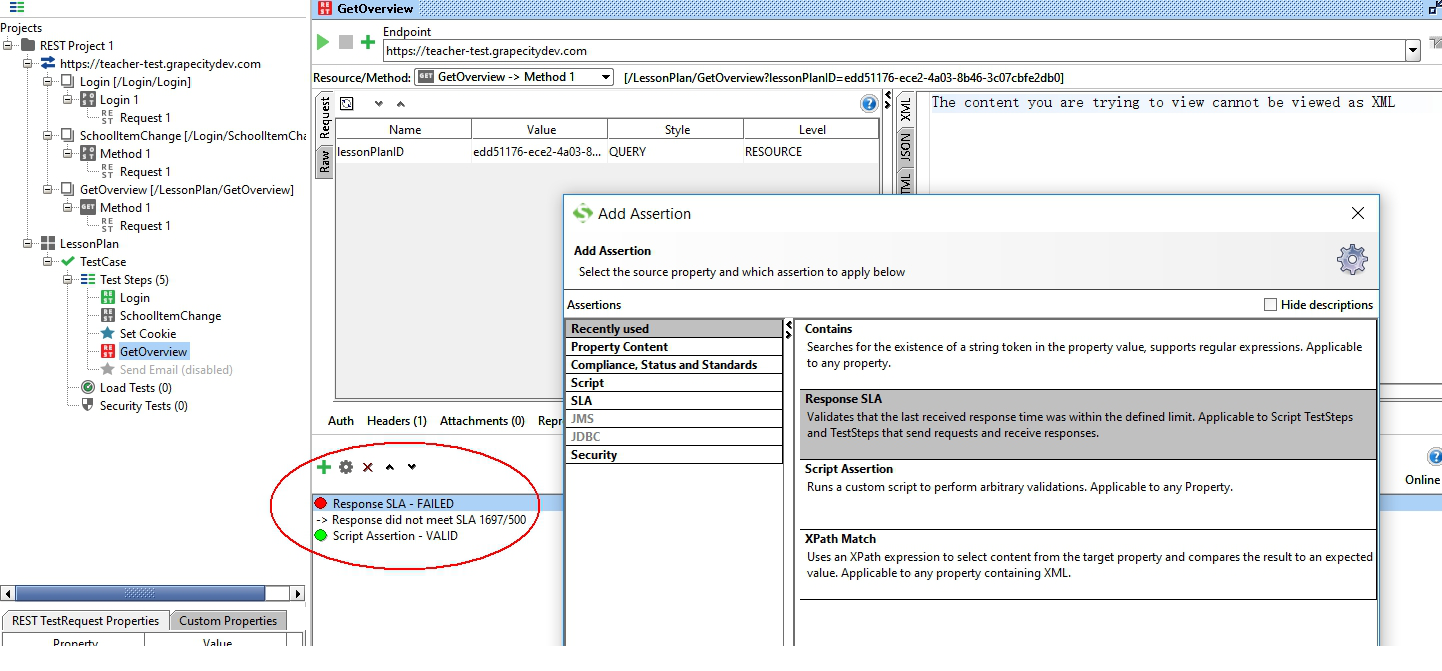Open the Custom Properties tab
1442x671 pixels.
[228, 620]
